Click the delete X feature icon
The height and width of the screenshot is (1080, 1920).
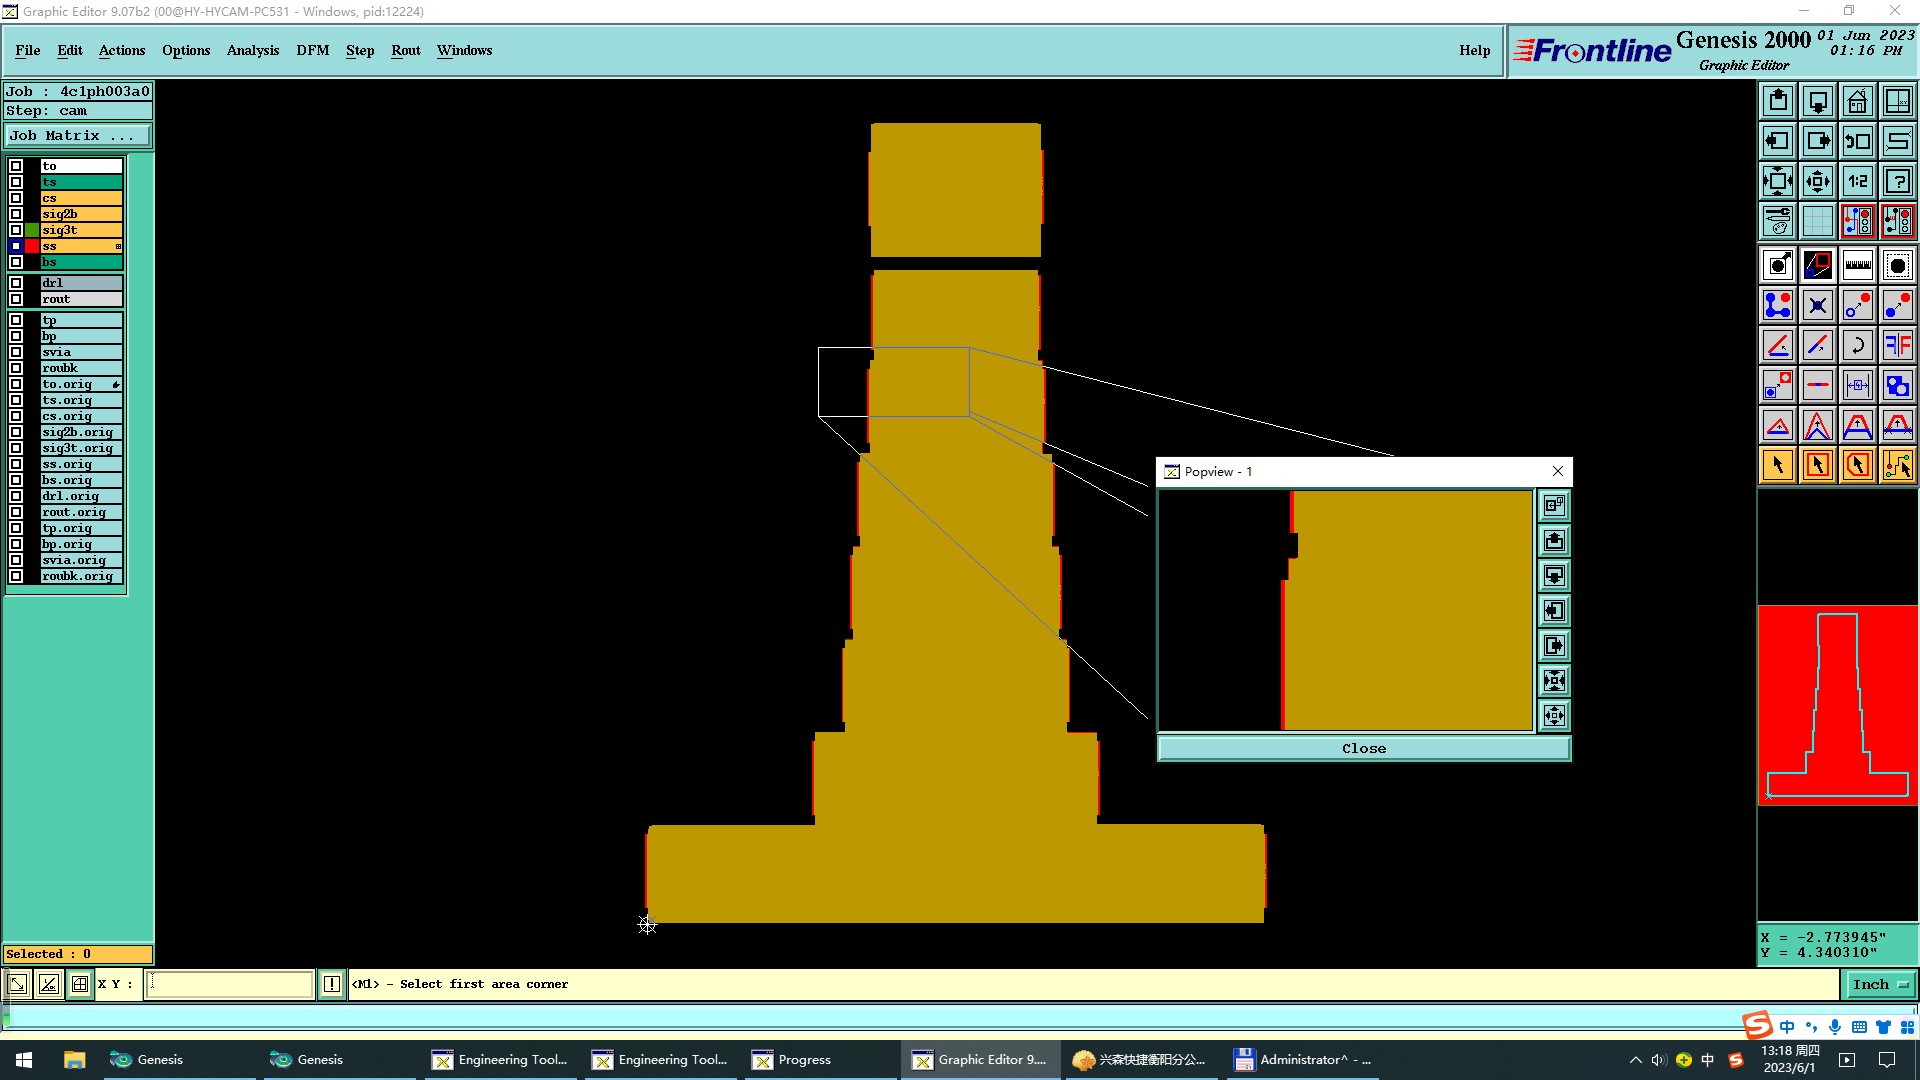1817,305
